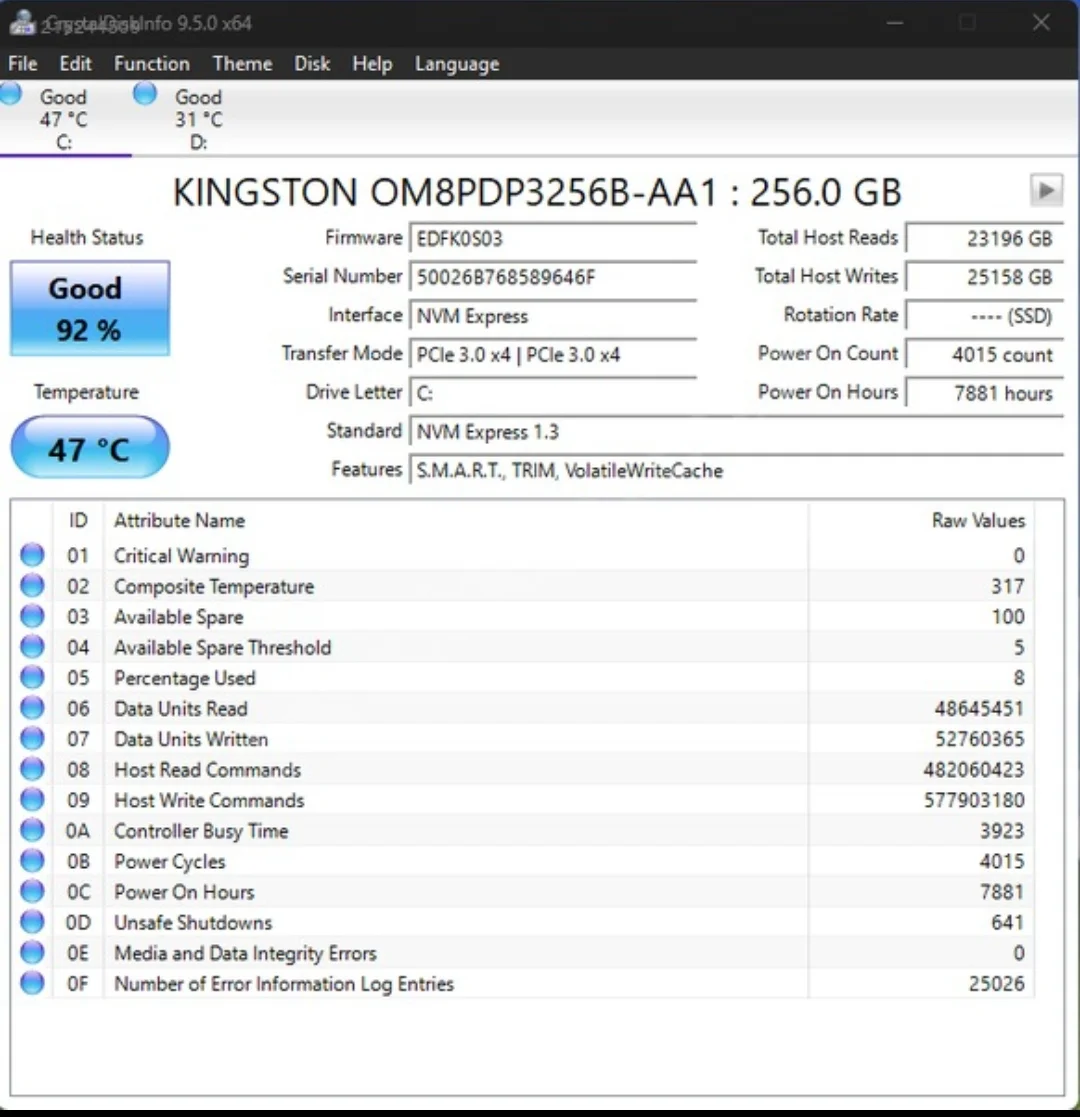This screenshot has width=1080, height=1117.
Task: Click the status icon for Host Write Commands
Action: click(x=32, y=800)
